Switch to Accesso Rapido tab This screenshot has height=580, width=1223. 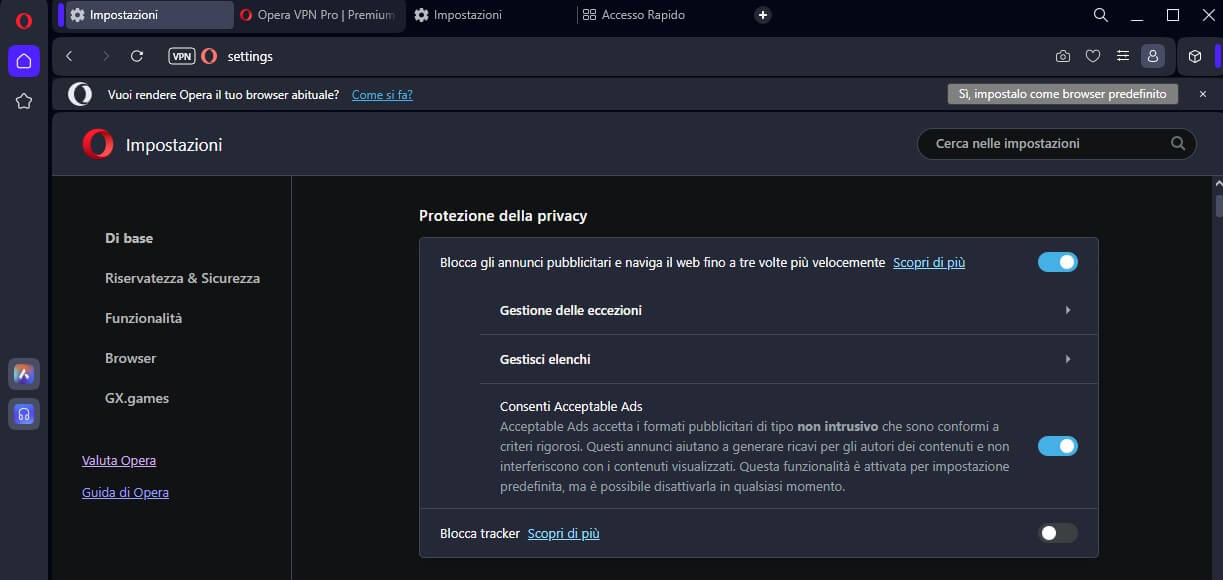coord(660,15)
